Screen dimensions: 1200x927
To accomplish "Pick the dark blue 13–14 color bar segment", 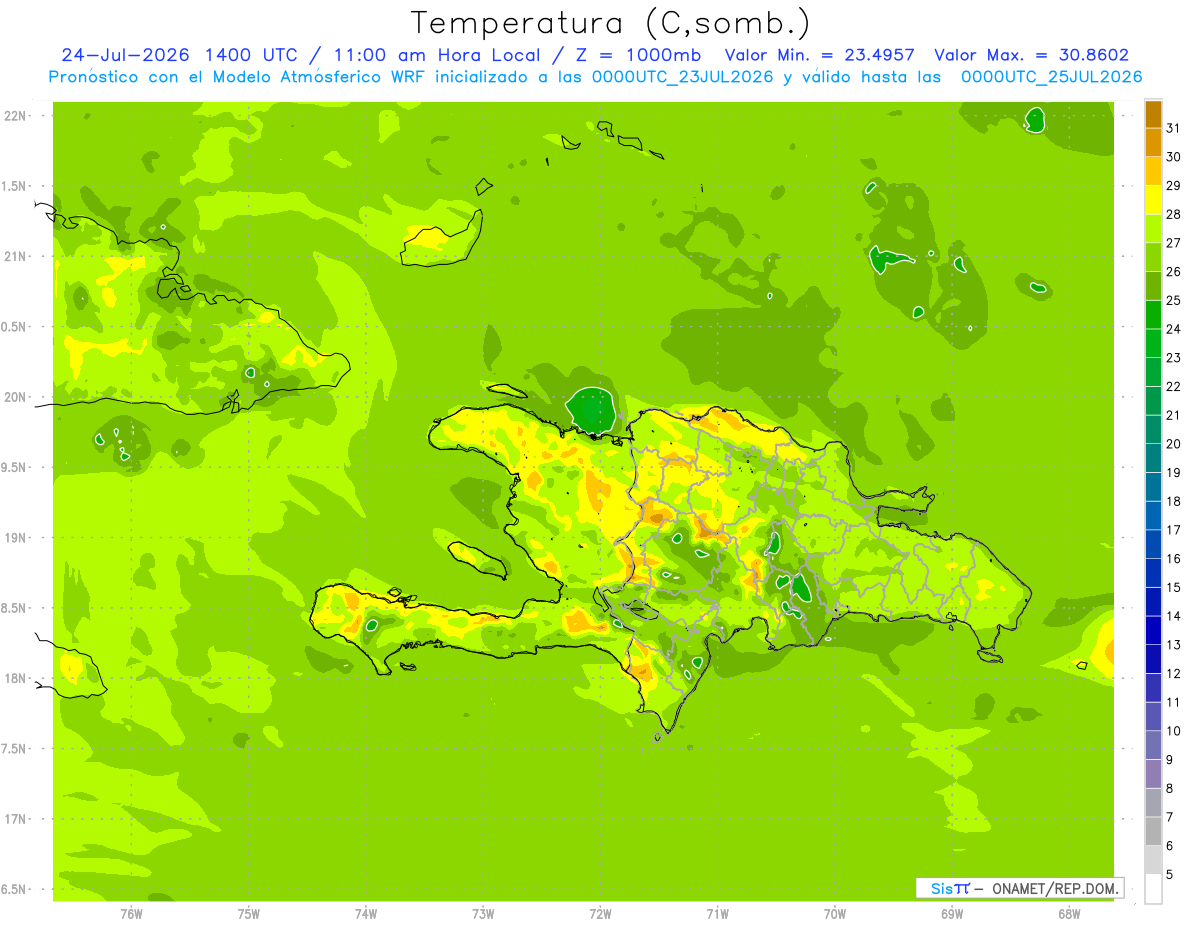I will 1153,630.
